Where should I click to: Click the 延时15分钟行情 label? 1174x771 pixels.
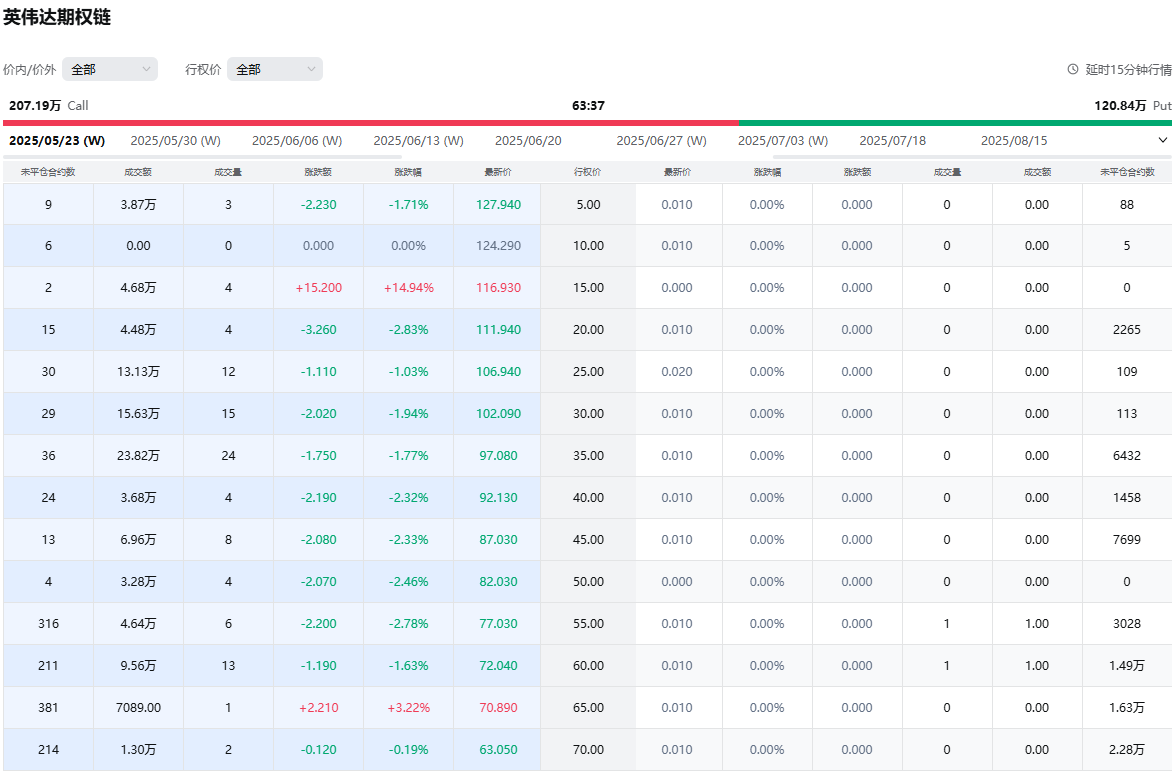[1128, 70]
